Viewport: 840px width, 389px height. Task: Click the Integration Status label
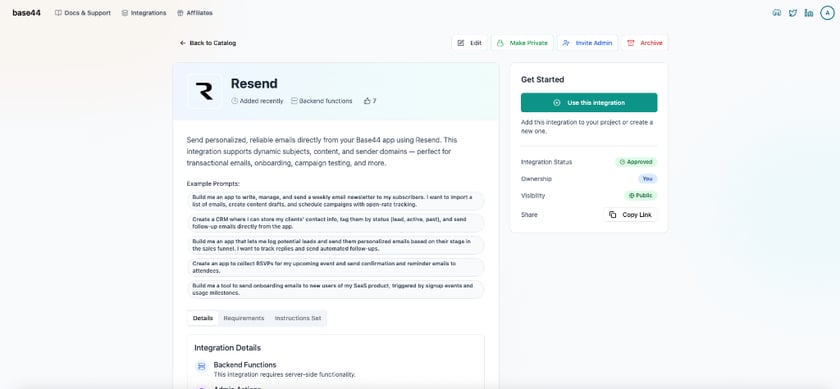(x=546, y=162)
